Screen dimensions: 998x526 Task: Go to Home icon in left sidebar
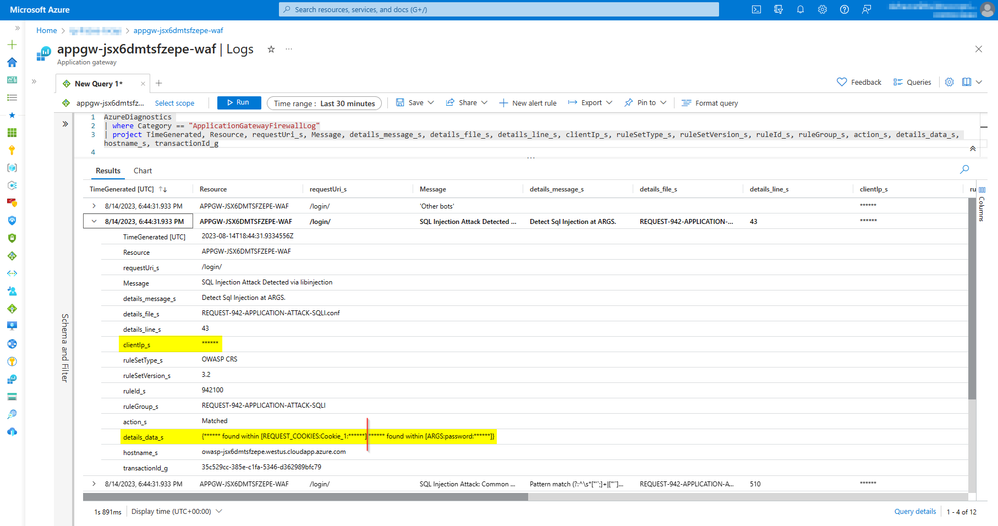coord(11,62)
